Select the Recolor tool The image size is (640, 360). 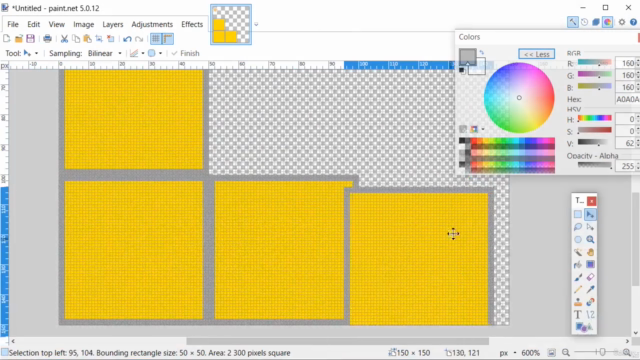pos(590,302)
